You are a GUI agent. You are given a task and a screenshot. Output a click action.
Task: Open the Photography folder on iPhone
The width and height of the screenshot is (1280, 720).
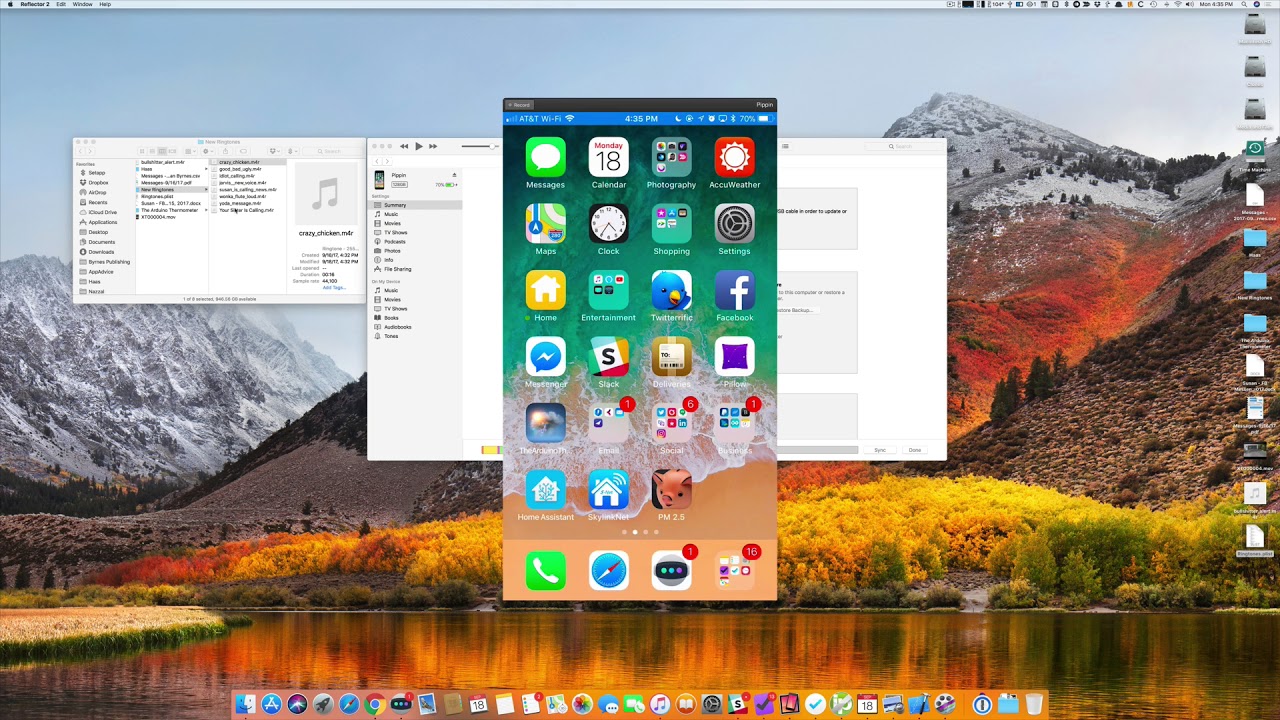(x=671, y=157)
